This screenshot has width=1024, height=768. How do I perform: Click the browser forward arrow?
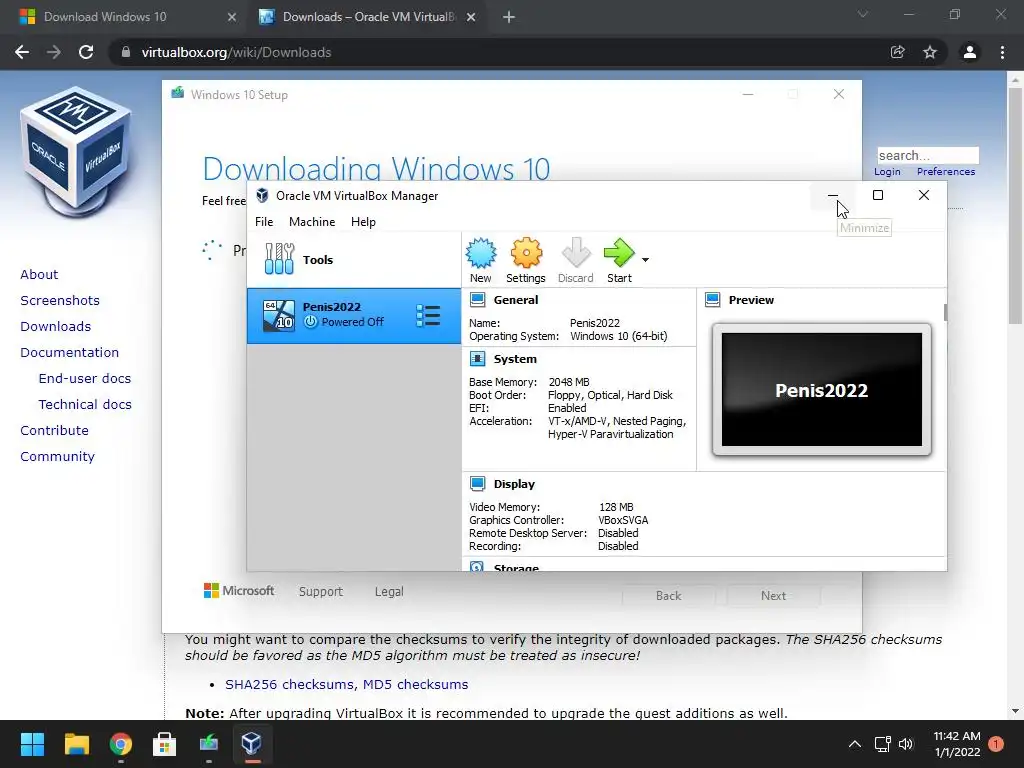[54, 52]
